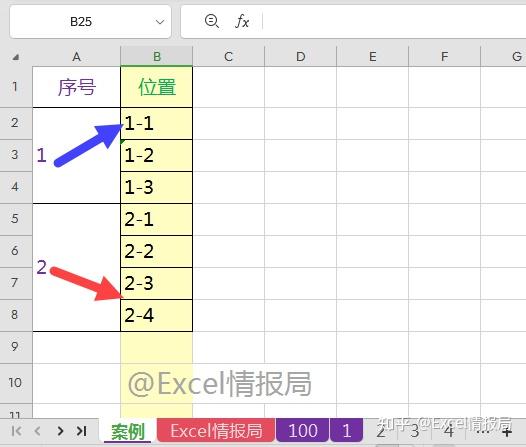Switch to the '案例' sheet tab

(128, 431)
